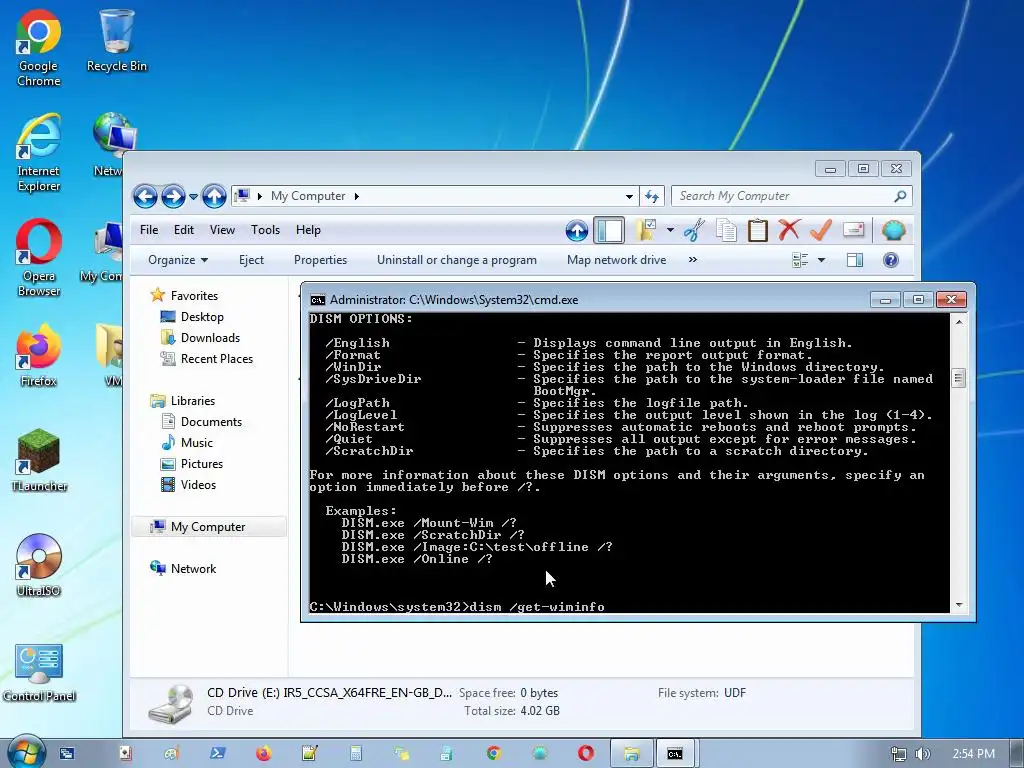Click the cmd vertical scrollbar thumb
This screenshot has height=768, width=1024.
pyautogui.click(x=959, y=378)
